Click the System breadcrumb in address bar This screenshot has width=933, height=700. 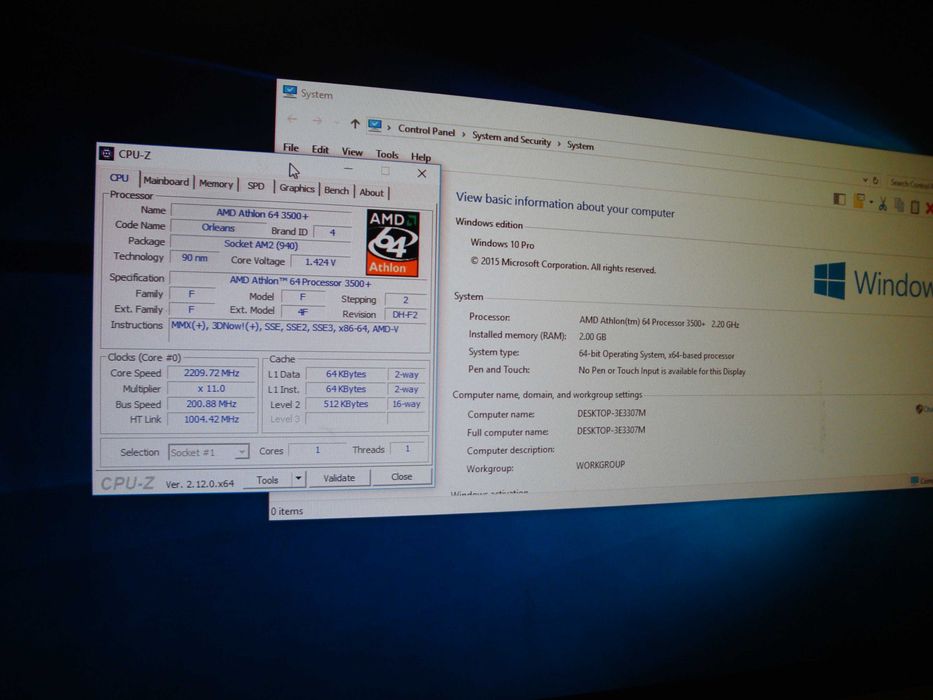[x=580, y=145]
